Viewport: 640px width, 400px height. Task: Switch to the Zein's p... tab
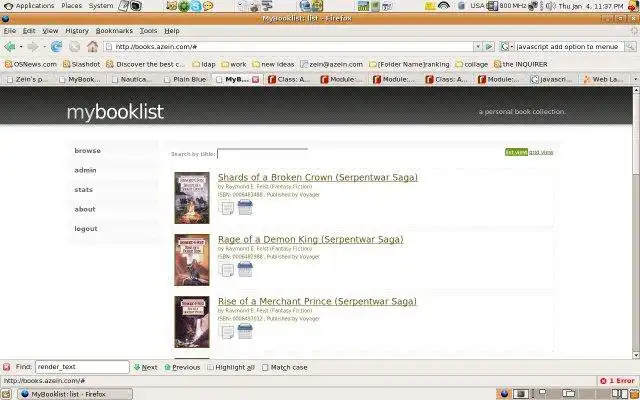[x=27, y=80]
